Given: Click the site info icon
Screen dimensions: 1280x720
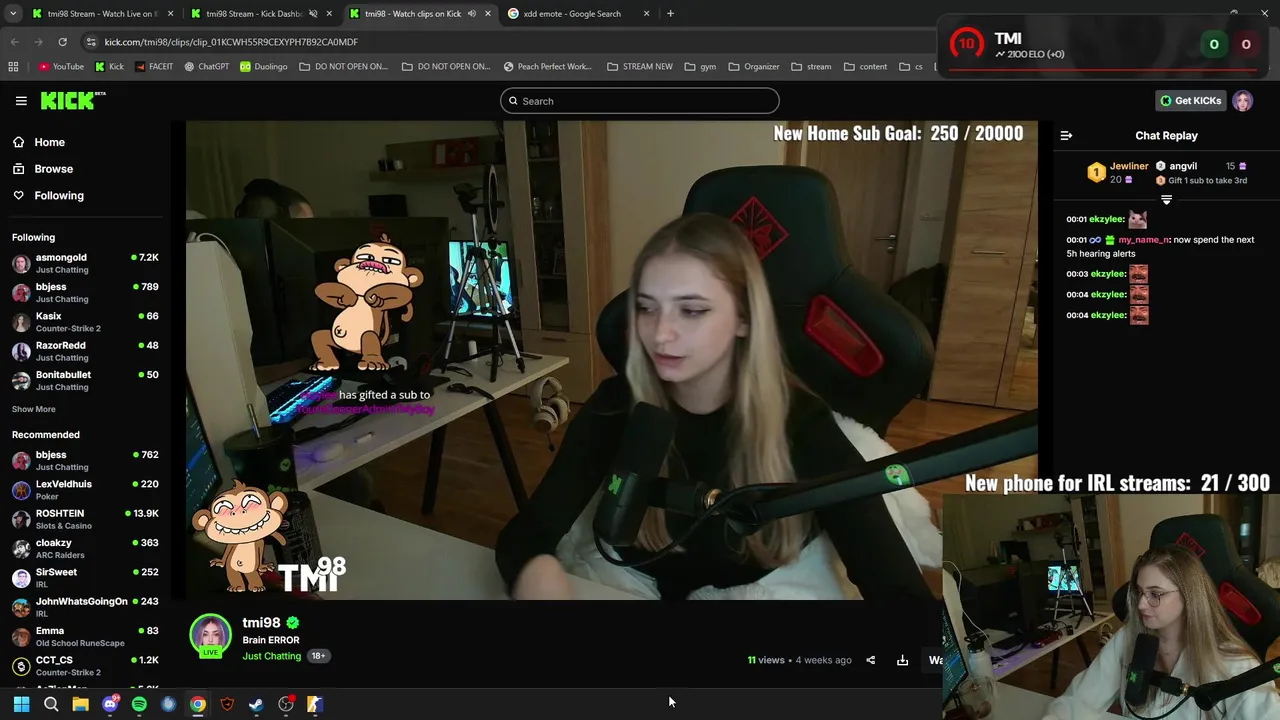Looking at the screenshot, I should [91, 42].
